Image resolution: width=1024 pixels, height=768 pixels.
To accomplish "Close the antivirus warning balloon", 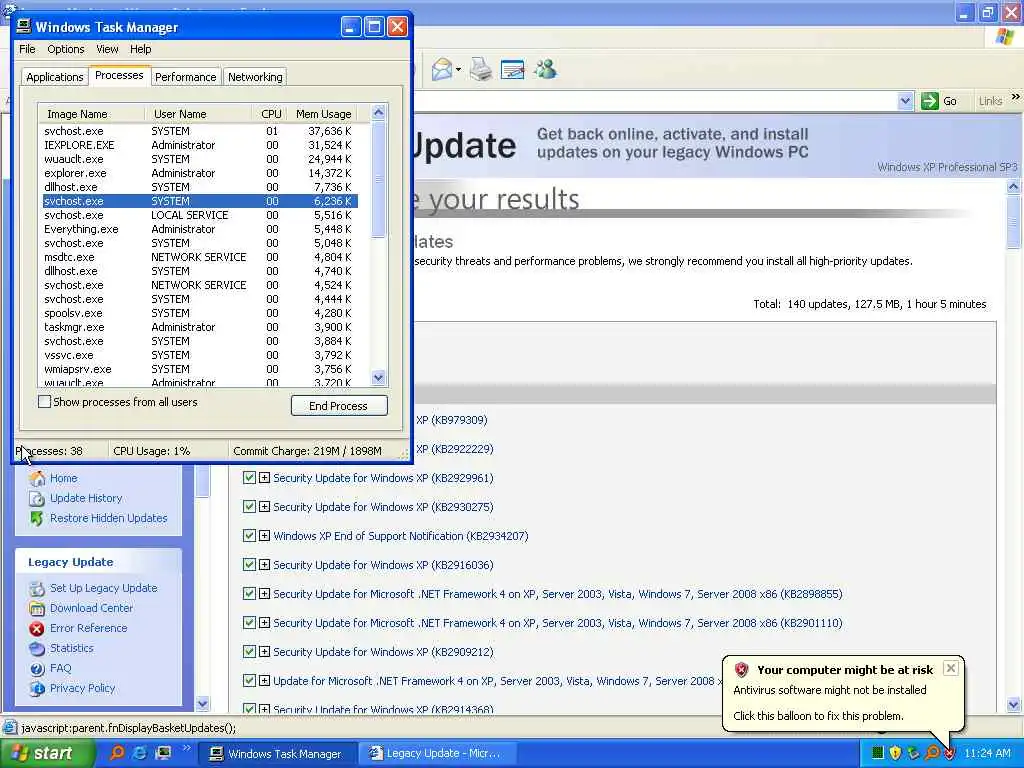I will point(951,668).
